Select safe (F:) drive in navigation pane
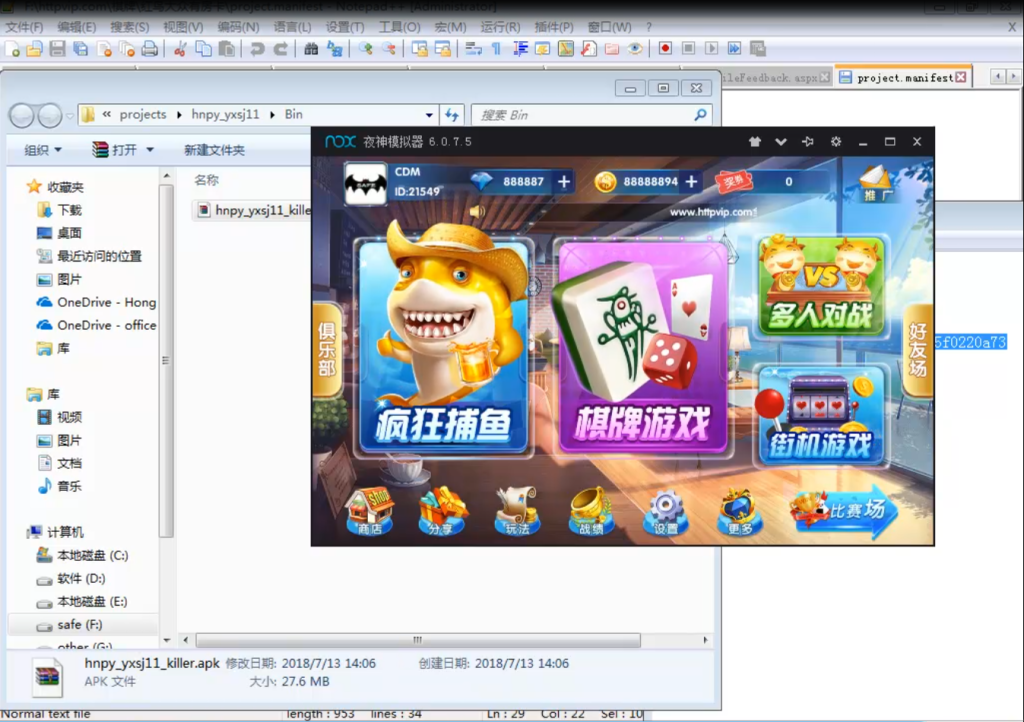 [82, 625]
